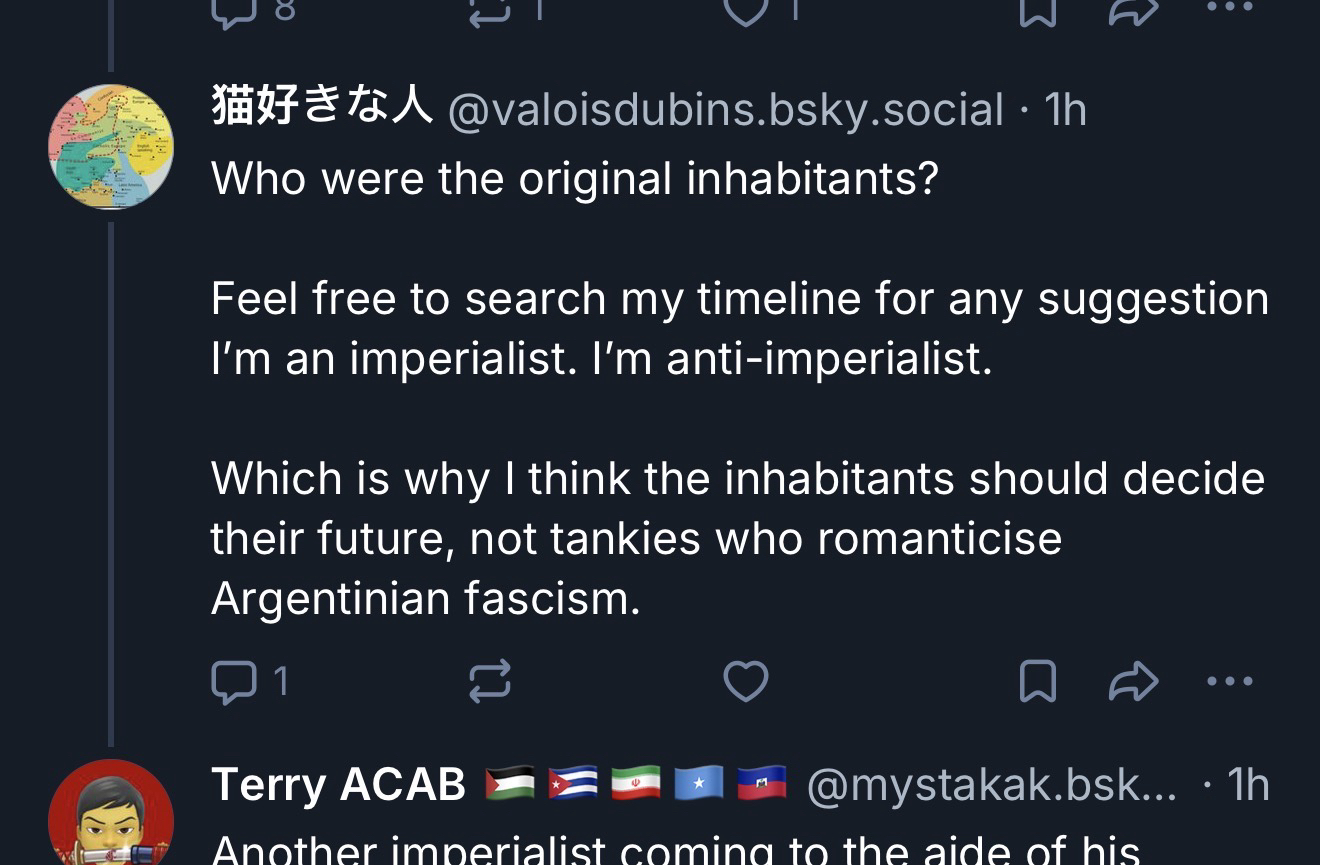Visit the @valoisdubins.bsky.social handle
This screenshot has width=1320, height=865.
point(725,110)
